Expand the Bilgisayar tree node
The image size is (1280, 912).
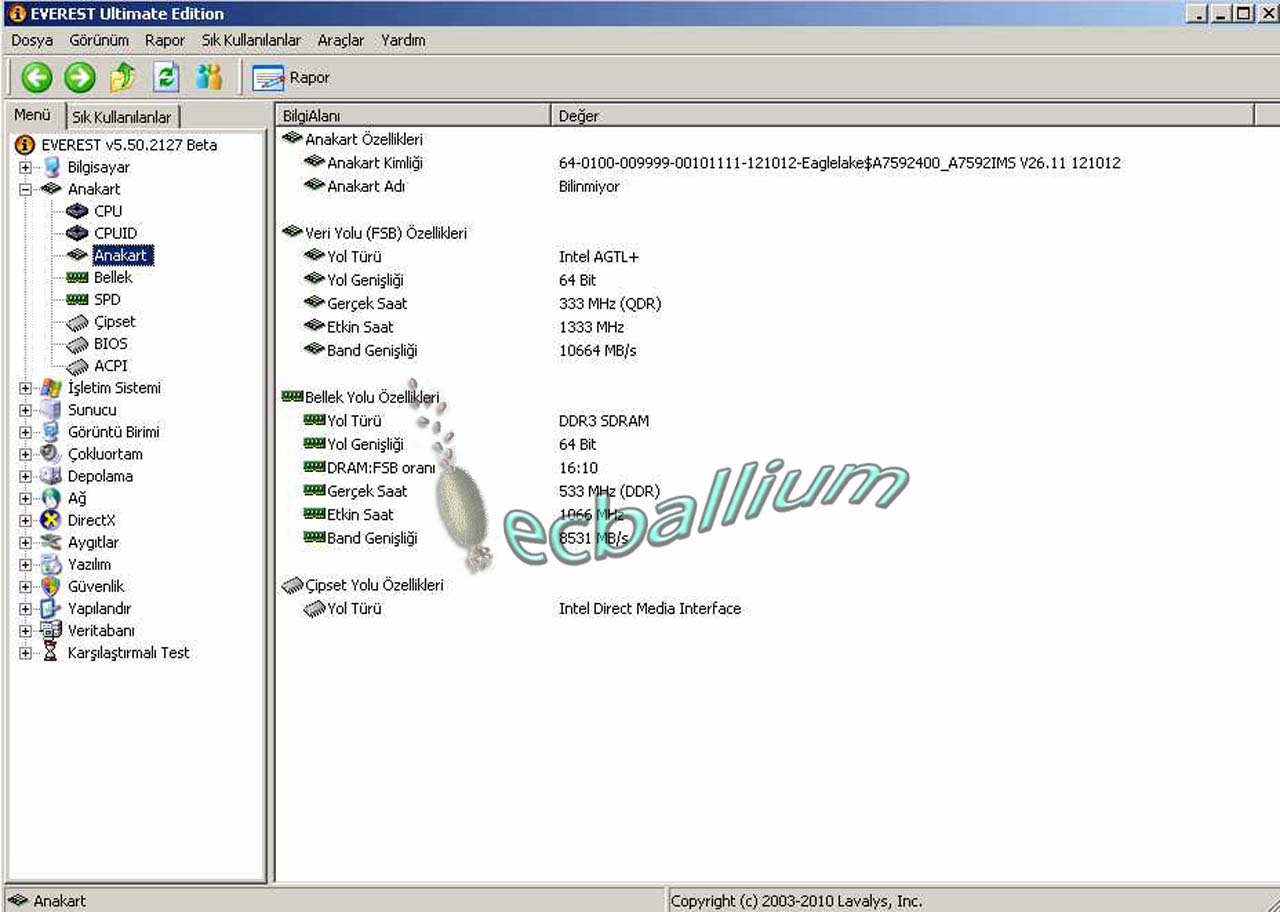[26, 167]
